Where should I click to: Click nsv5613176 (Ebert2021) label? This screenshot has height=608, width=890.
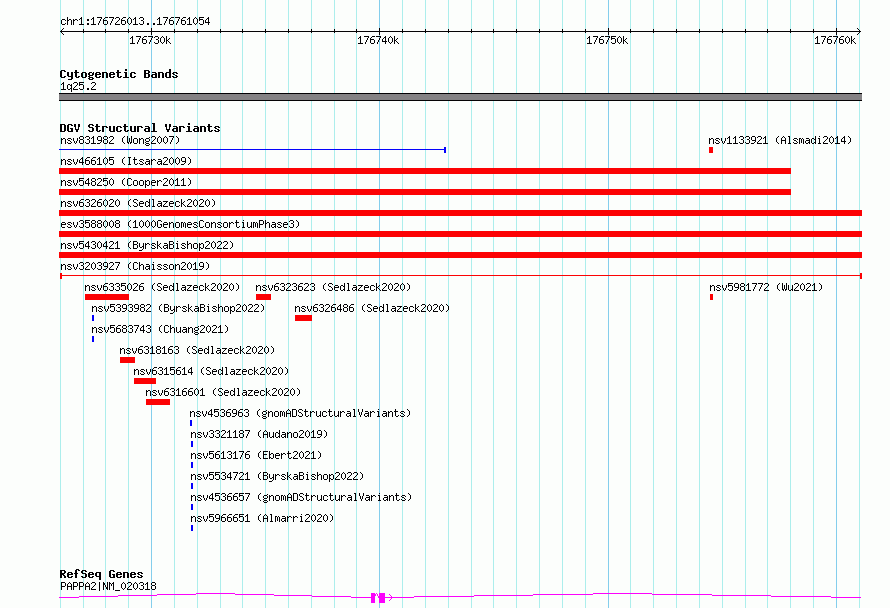[256, 455]
